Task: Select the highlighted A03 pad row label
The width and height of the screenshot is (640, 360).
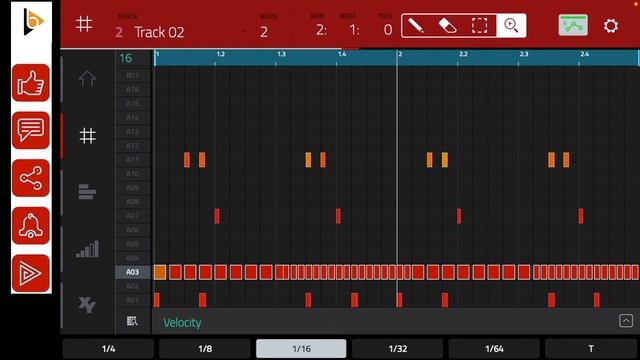Action: tap(133, 272)
